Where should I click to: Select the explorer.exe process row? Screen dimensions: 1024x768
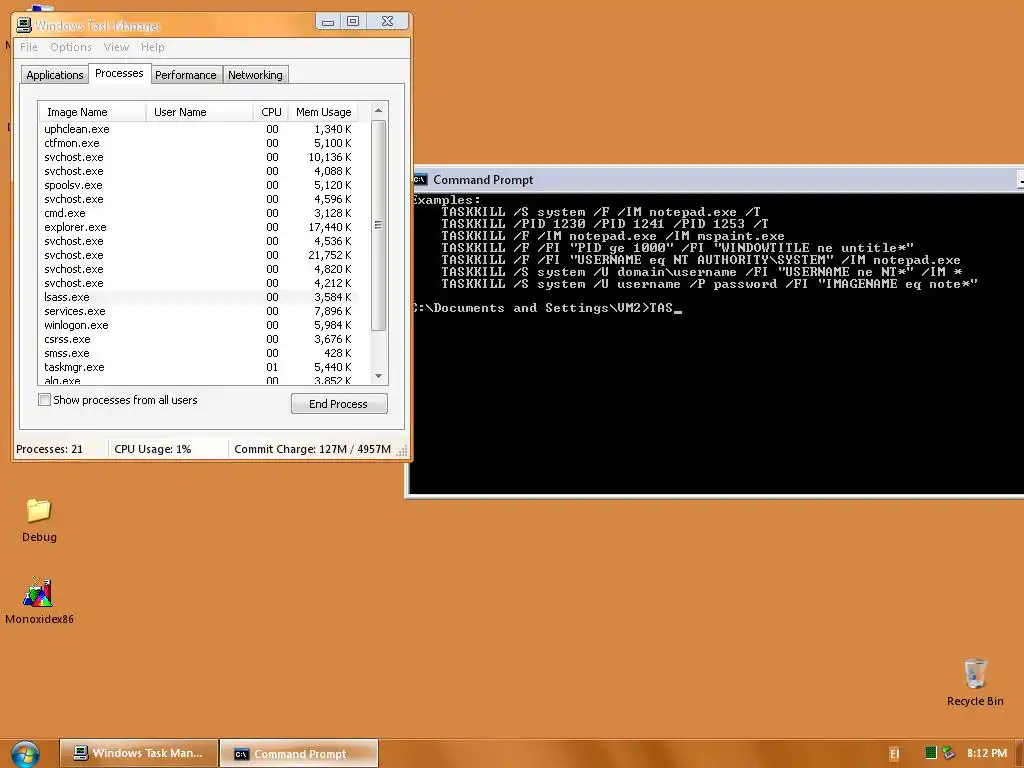[x=199, y=227]
